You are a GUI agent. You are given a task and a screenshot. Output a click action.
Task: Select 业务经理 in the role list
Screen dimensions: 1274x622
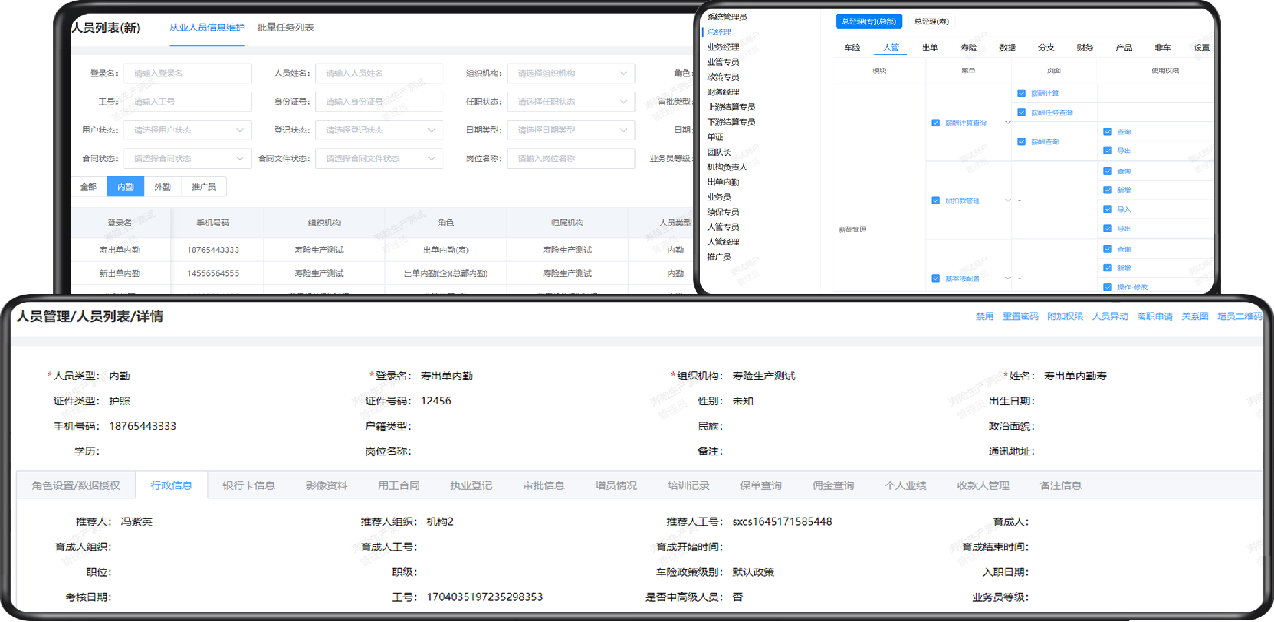pos(723,47)
